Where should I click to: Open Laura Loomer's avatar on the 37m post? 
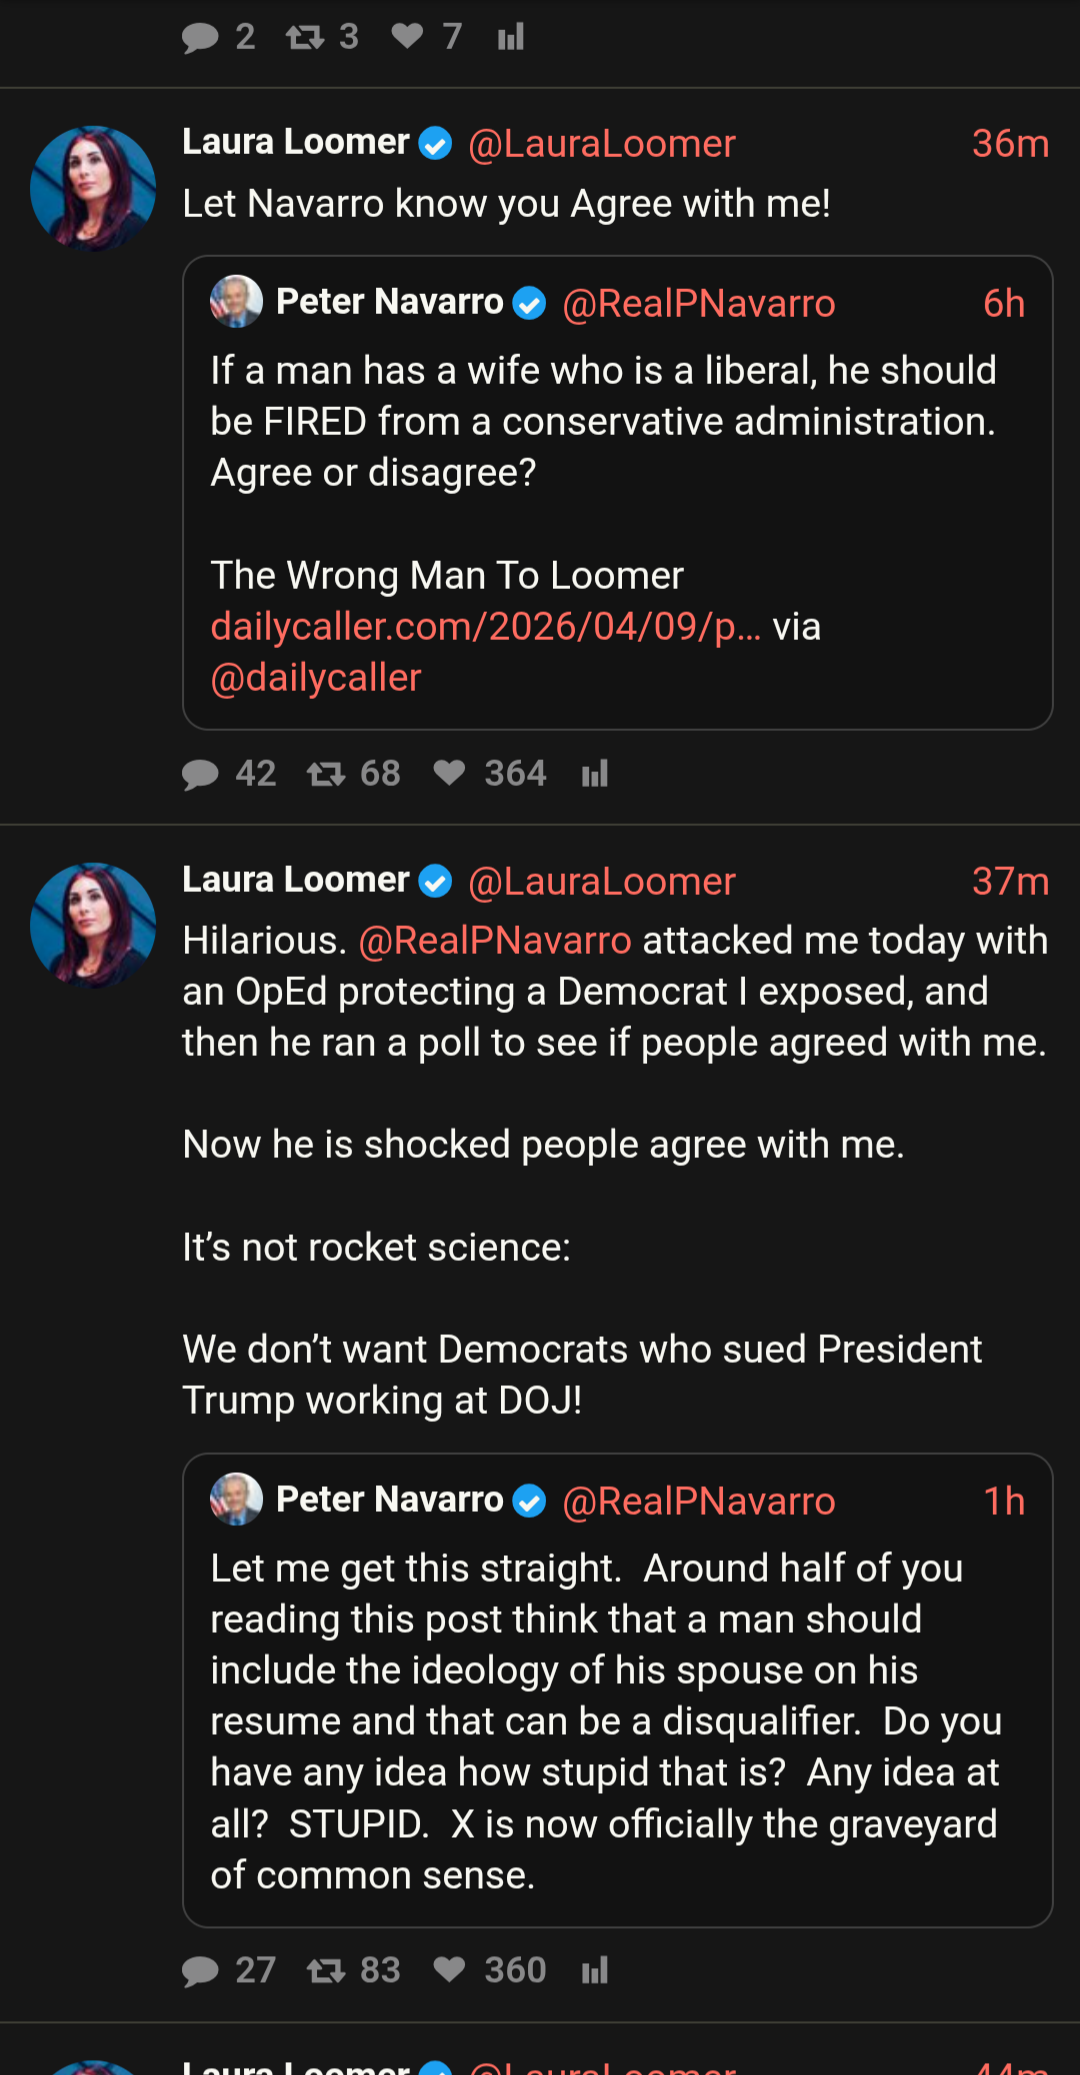pyautogui.click(x=93, y=925)
